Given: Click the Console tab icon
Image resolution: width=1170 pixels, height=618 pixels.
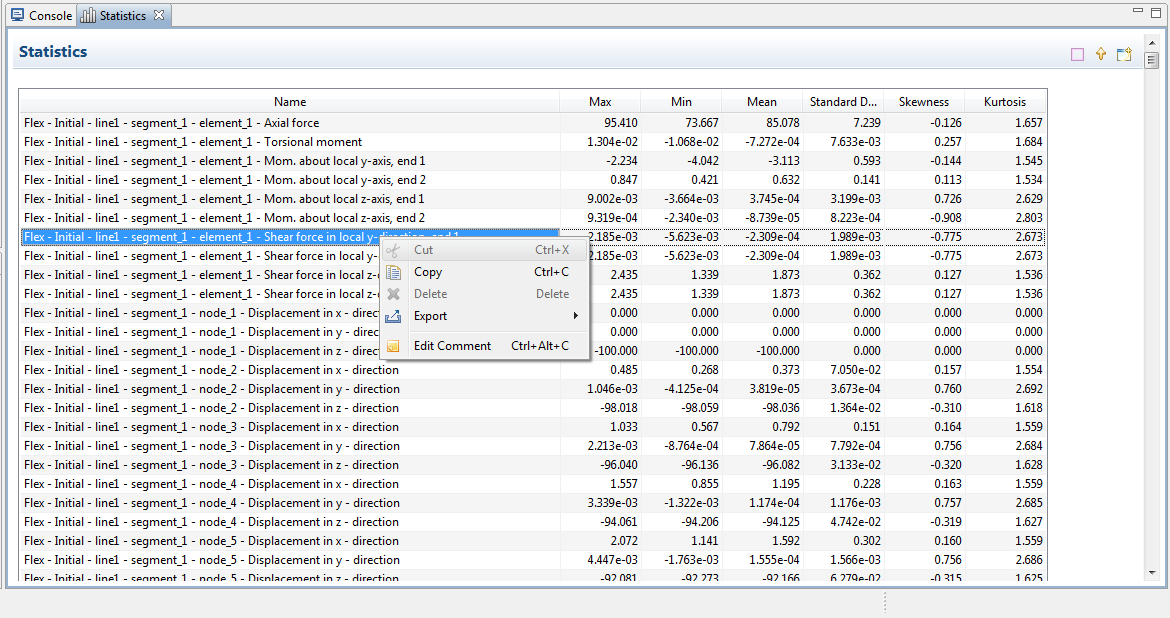Looking at the screenshot, I should coord(17,15).
